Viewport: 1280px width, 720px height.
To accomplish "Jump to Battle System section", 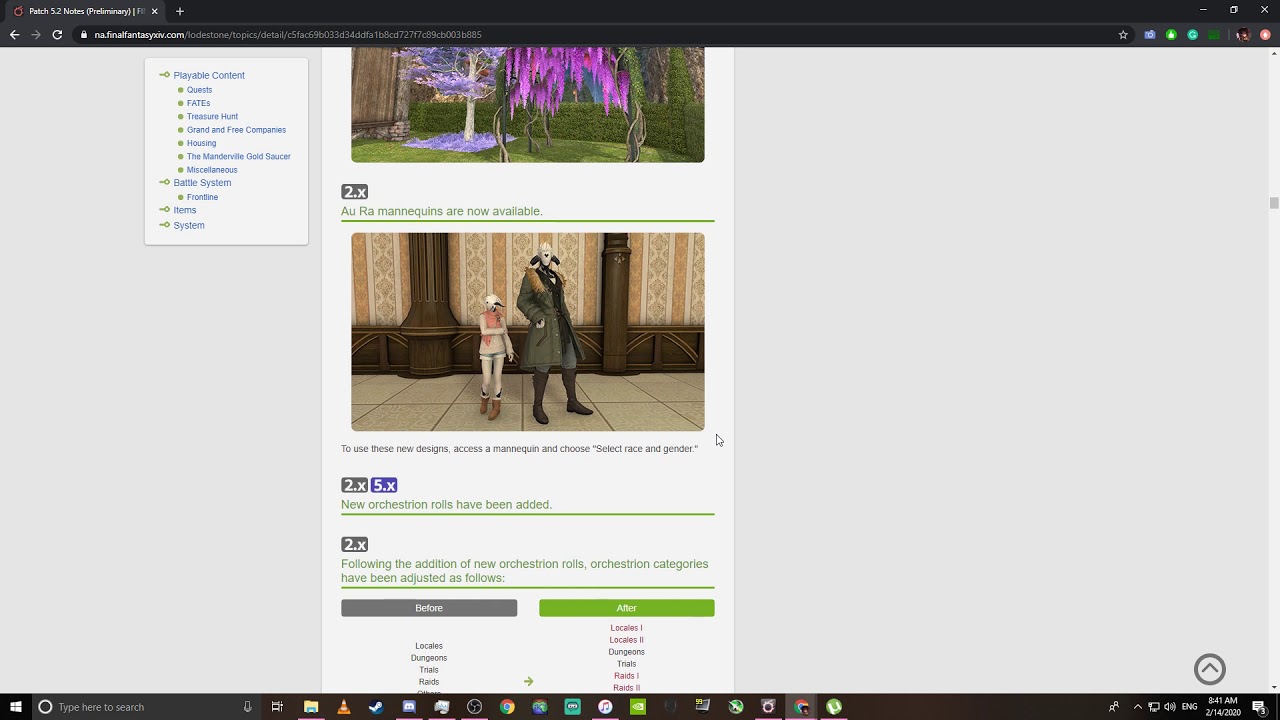I will [x=202, y=183].
